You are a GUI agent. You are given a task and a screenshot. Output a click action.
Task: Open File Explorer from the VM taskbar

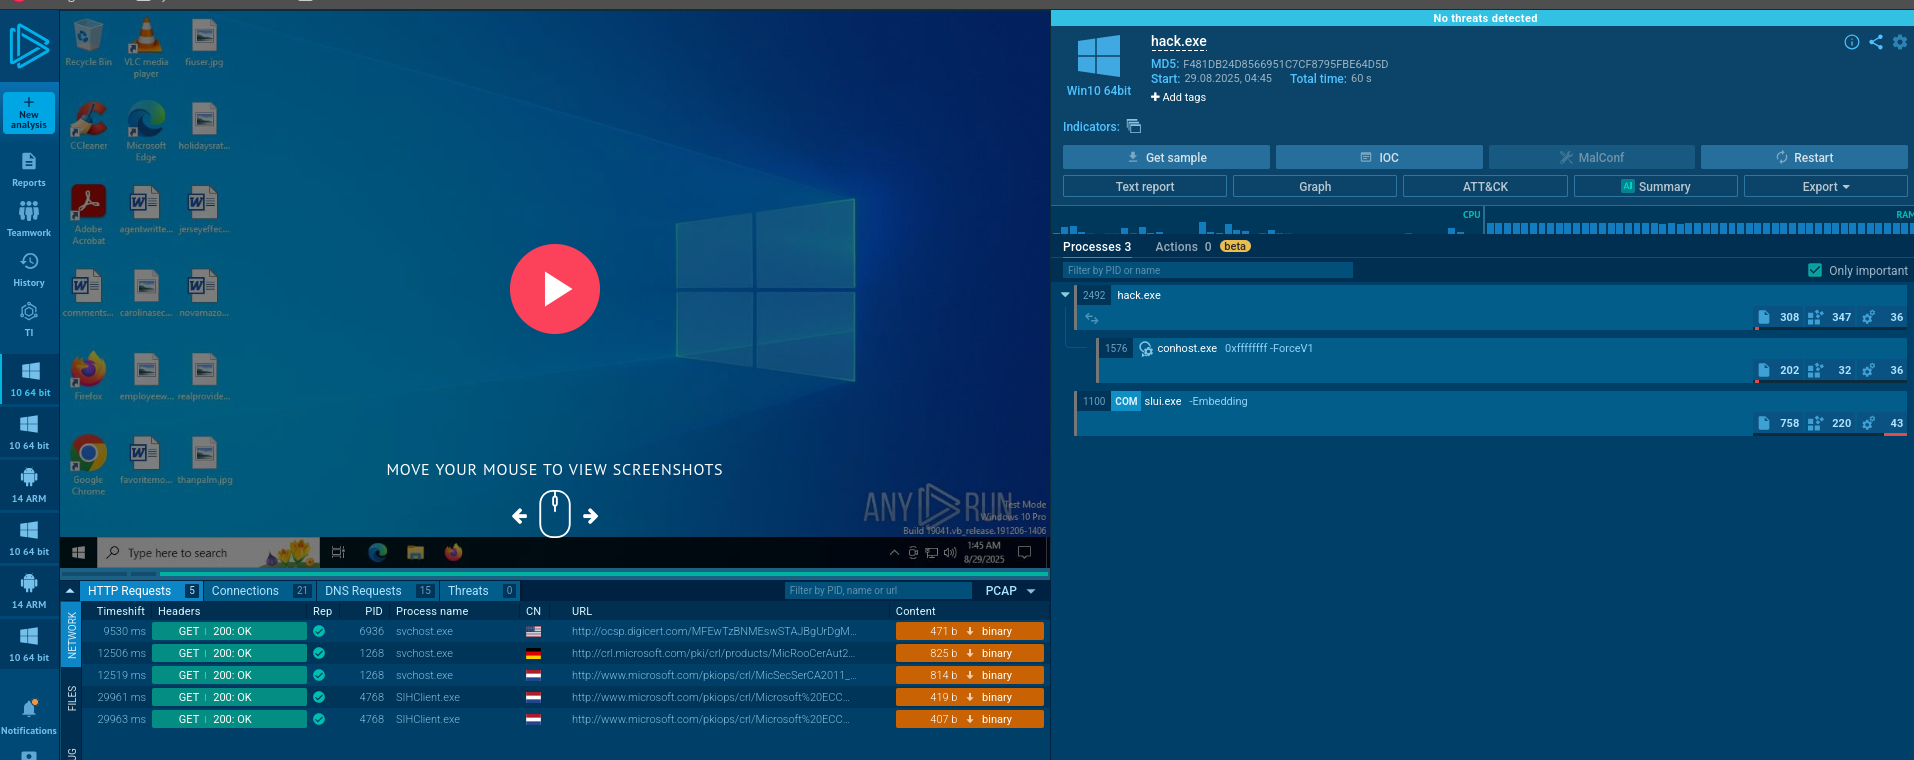pyautogui.click(x=416, y=552)
